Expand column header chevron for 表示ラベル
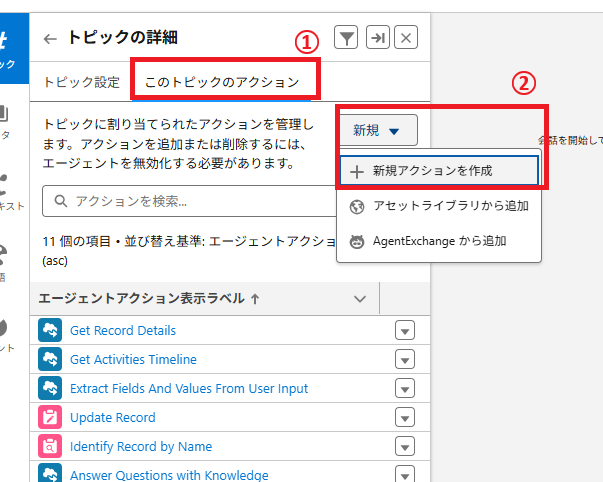The image size is (603, 482). [x=360, y=298]
